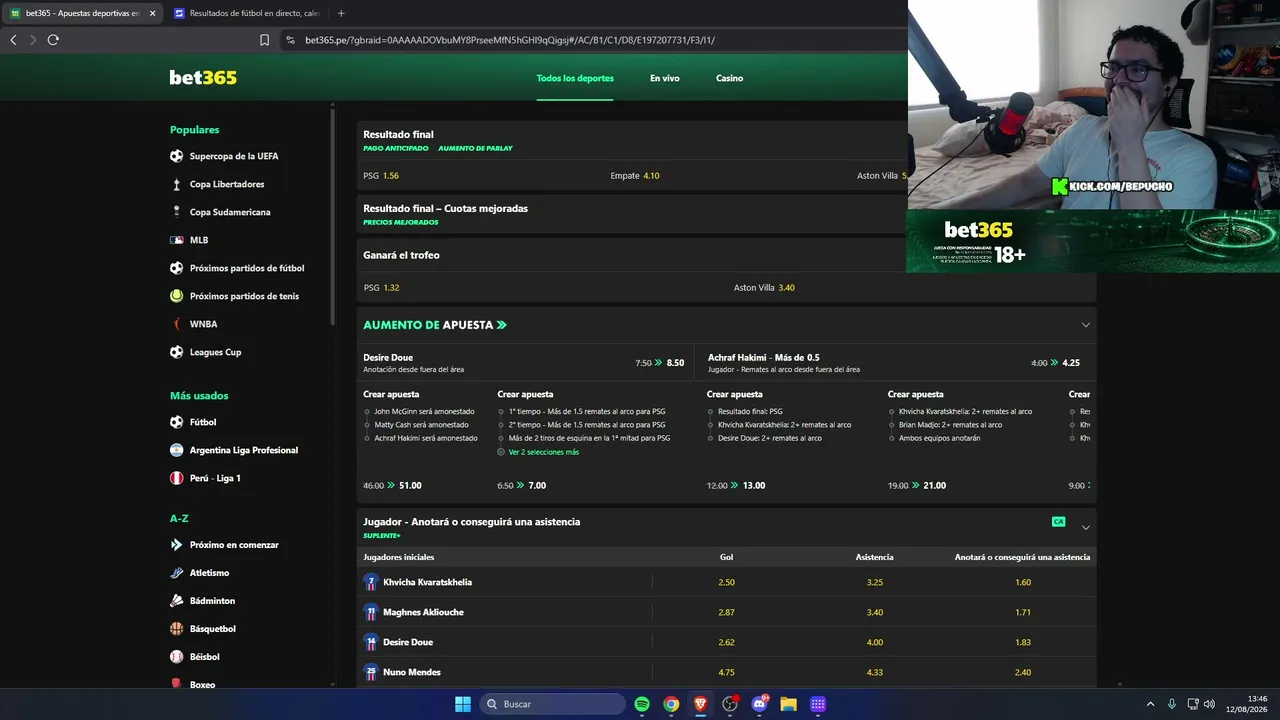This screenshot has width=1280, height=720.
Task: Collapse the Jugador Anotará o asistencia section
Action: point(1085,527)
